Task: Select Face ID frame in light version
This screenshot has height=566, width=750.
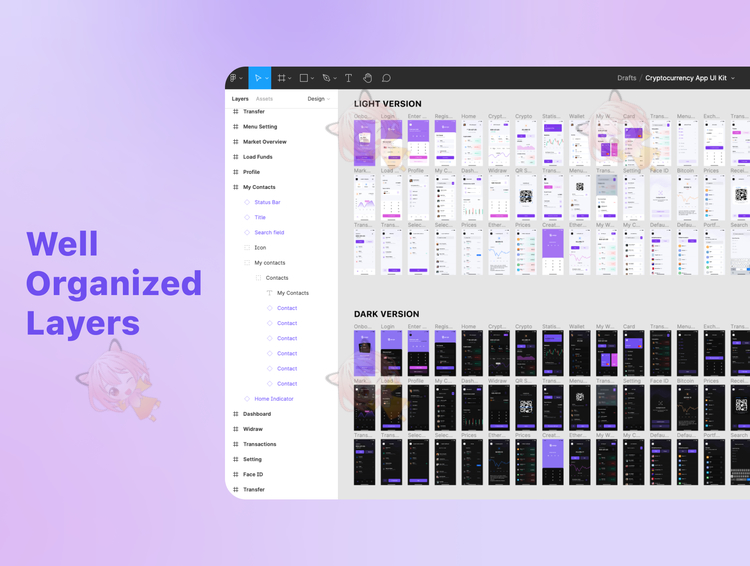Action: [660, 197]
